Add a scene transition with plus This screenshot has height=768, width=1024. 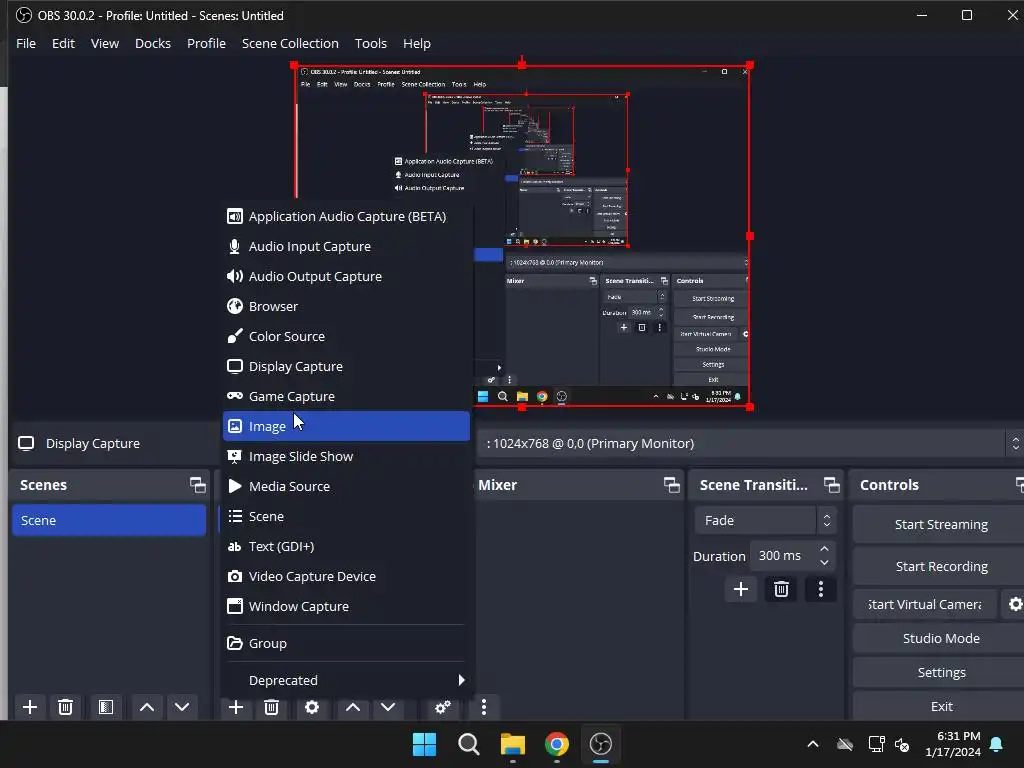click(x=741, y=590)
